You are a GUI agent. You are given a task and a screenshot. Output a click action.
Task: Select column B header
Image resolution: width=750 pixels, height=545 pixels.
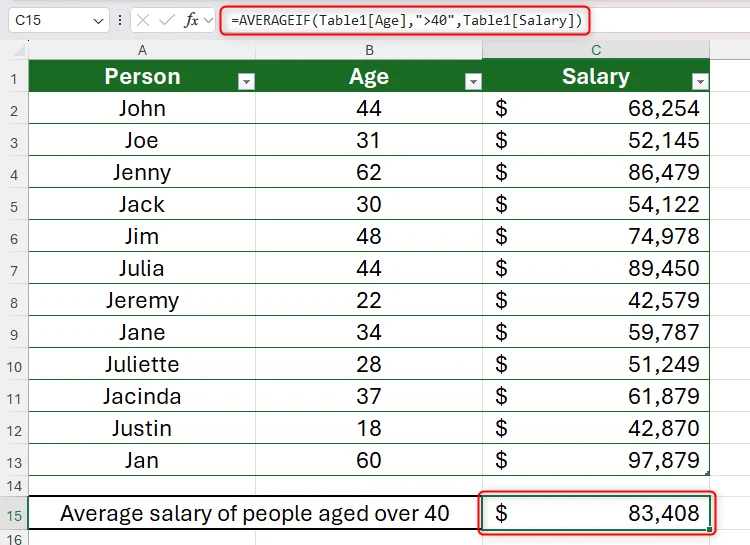coord(369,50)
